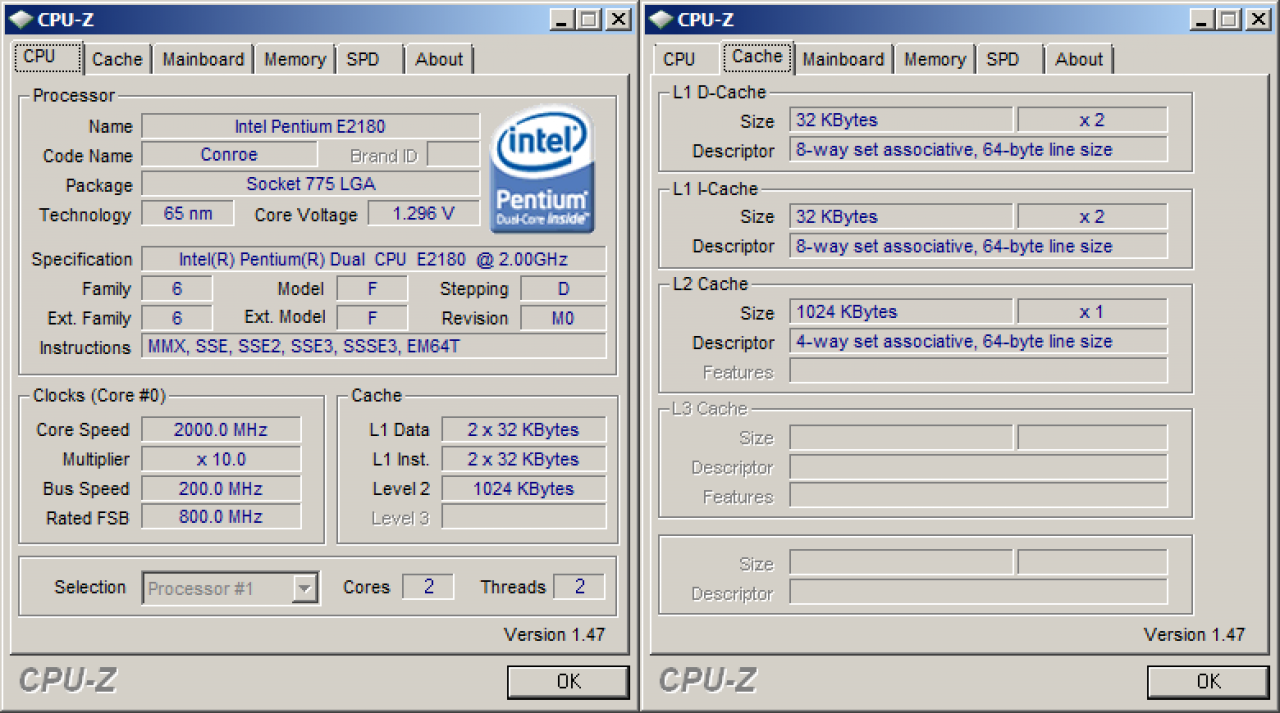Close the right CPU-Z window
The height and width of the screenshot is (713, 1280).
(x=1258, y=19)
